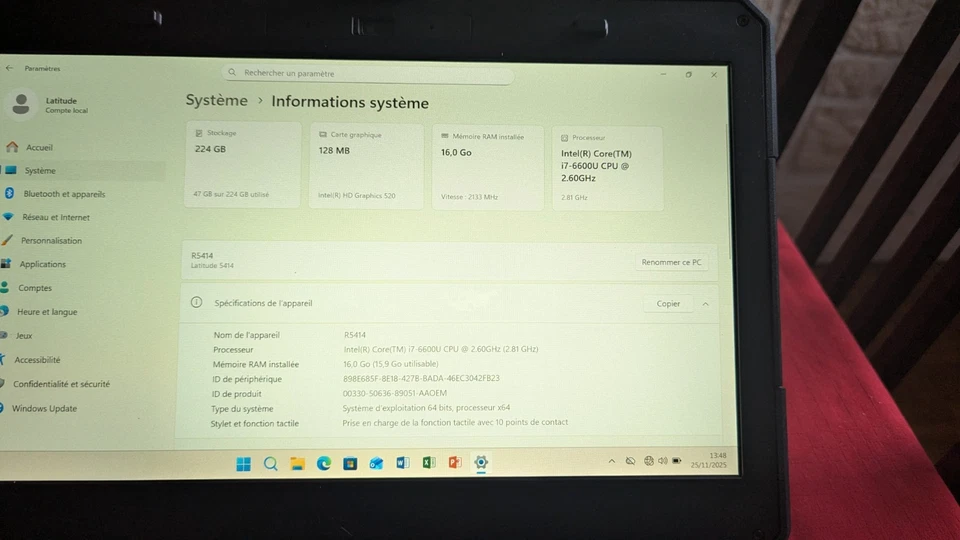Screen dimensions: 960x540
Task: Click the network globe tray icon
Action: tap(648, 461)
